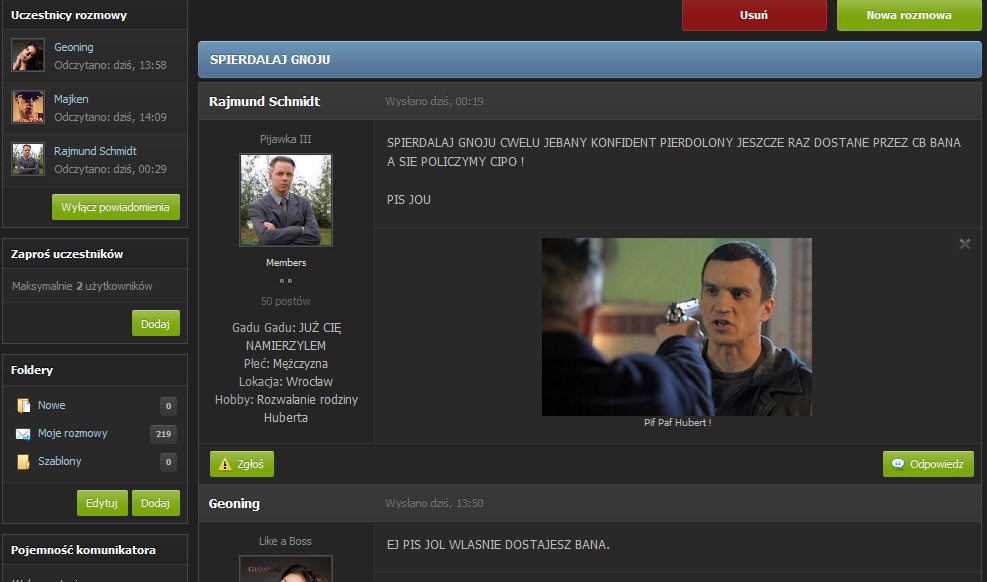The width and height of the screenshot is (987, 582).
Task: Click the SPIERDALAJ GNOJU conversation title bar
Action: pyautogui.click(x=590, y=60)
